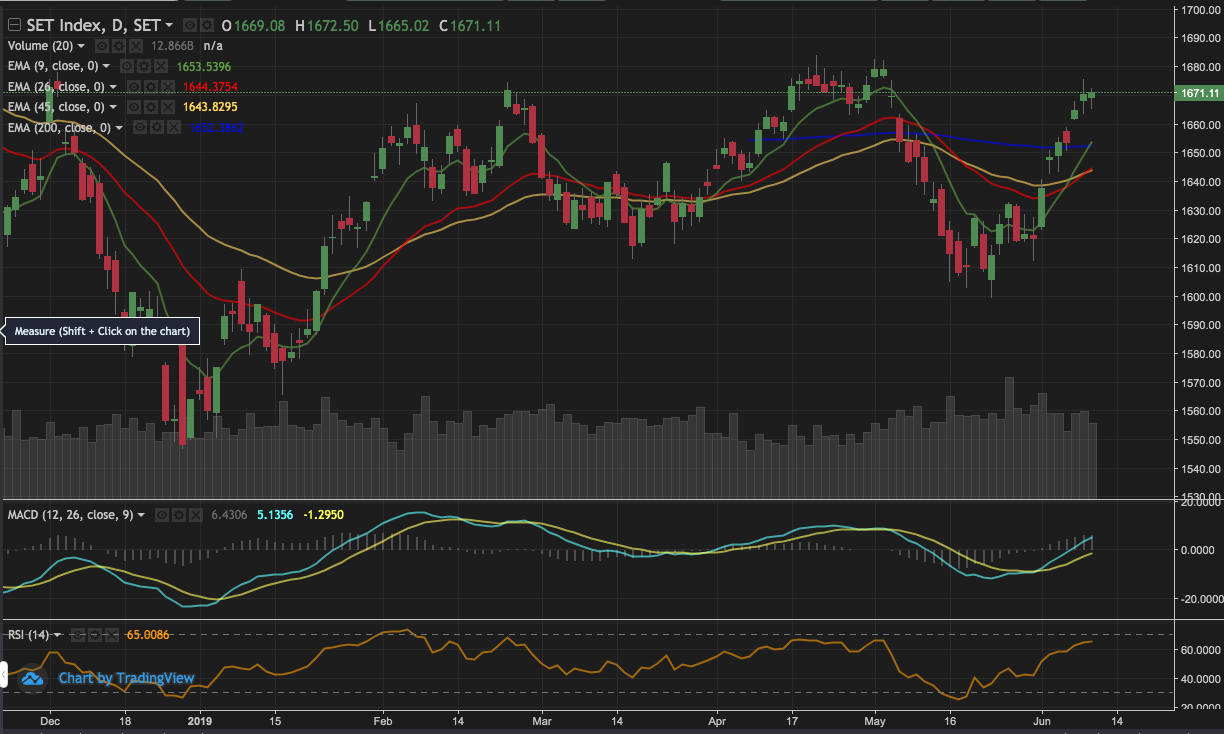This screenshot has height=734, width=1224.
Task: Click the MACD histogram value 6.4306
Action: [x=229, y=515]
